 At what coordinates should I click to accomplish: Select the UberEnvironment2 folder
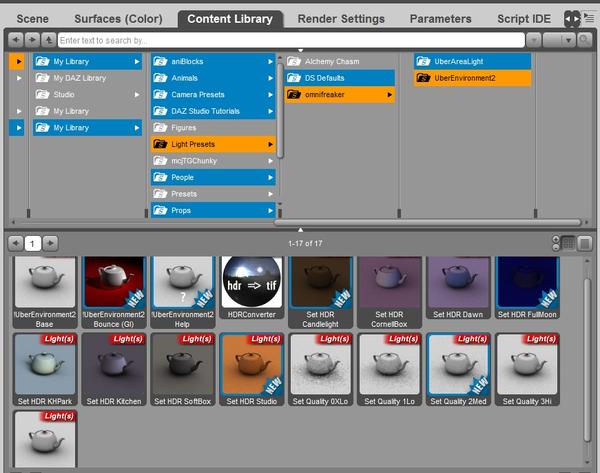point(473,78)
